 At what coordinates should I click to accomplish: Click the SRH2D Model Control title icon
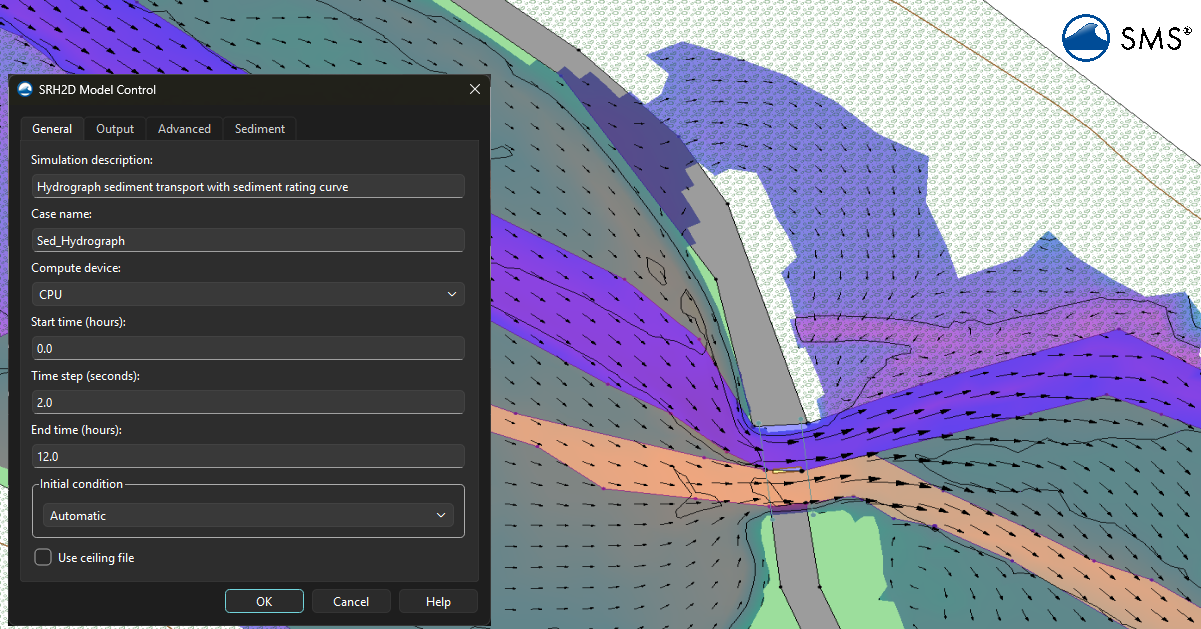(25, 89)
